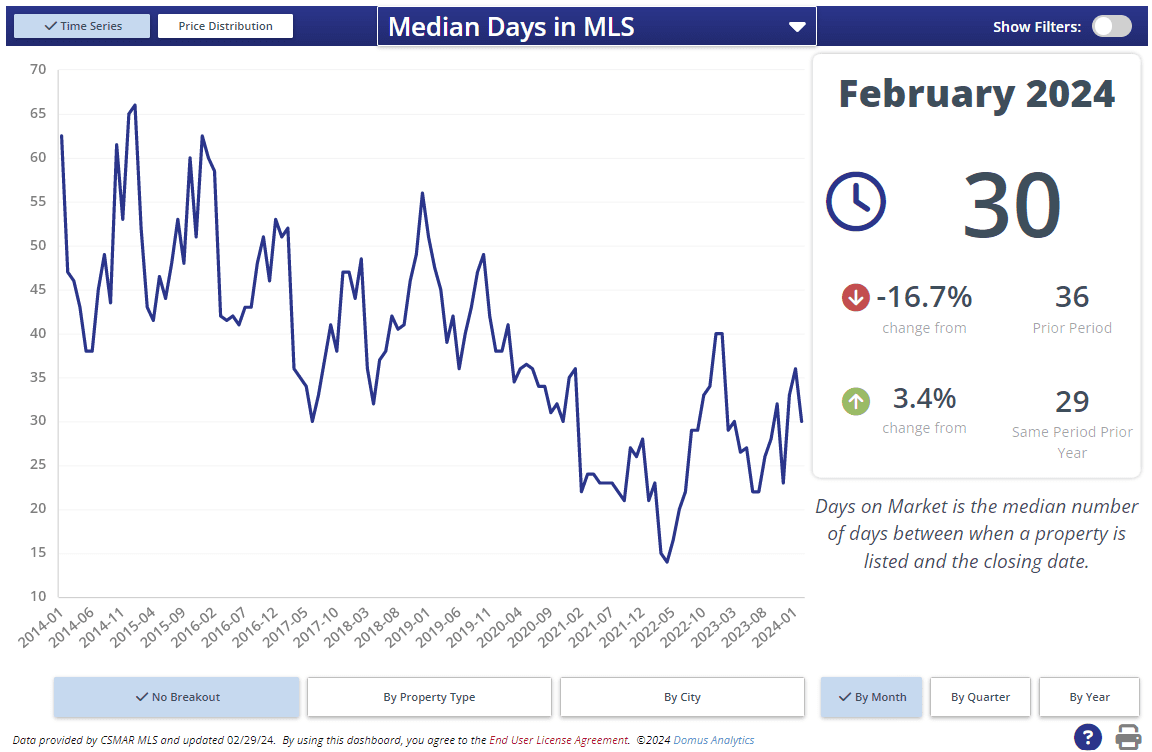Click the help question mark icon
Image resolution: width=1152 pixels, height=752 pixels.
point(1088,737)
